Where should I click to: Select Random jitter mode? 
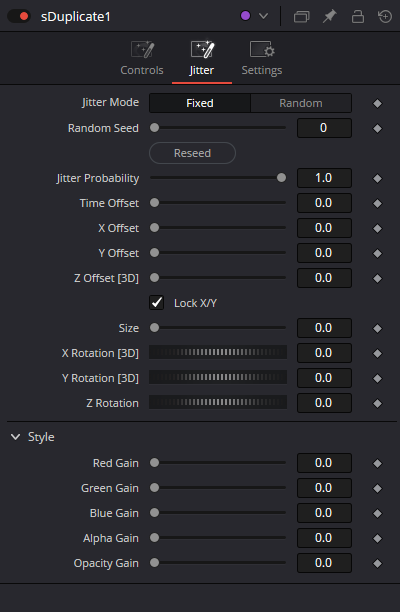click(x=301, y=103)
